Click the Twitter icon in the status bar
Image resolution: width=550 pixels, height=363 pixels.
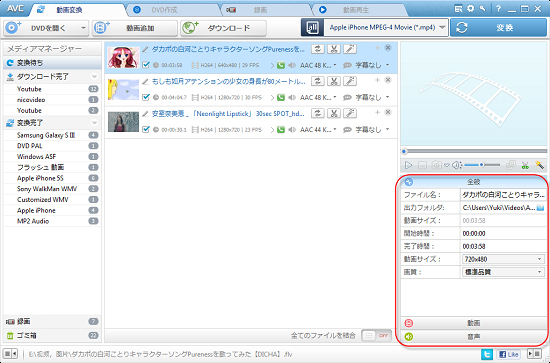[487, 354]
